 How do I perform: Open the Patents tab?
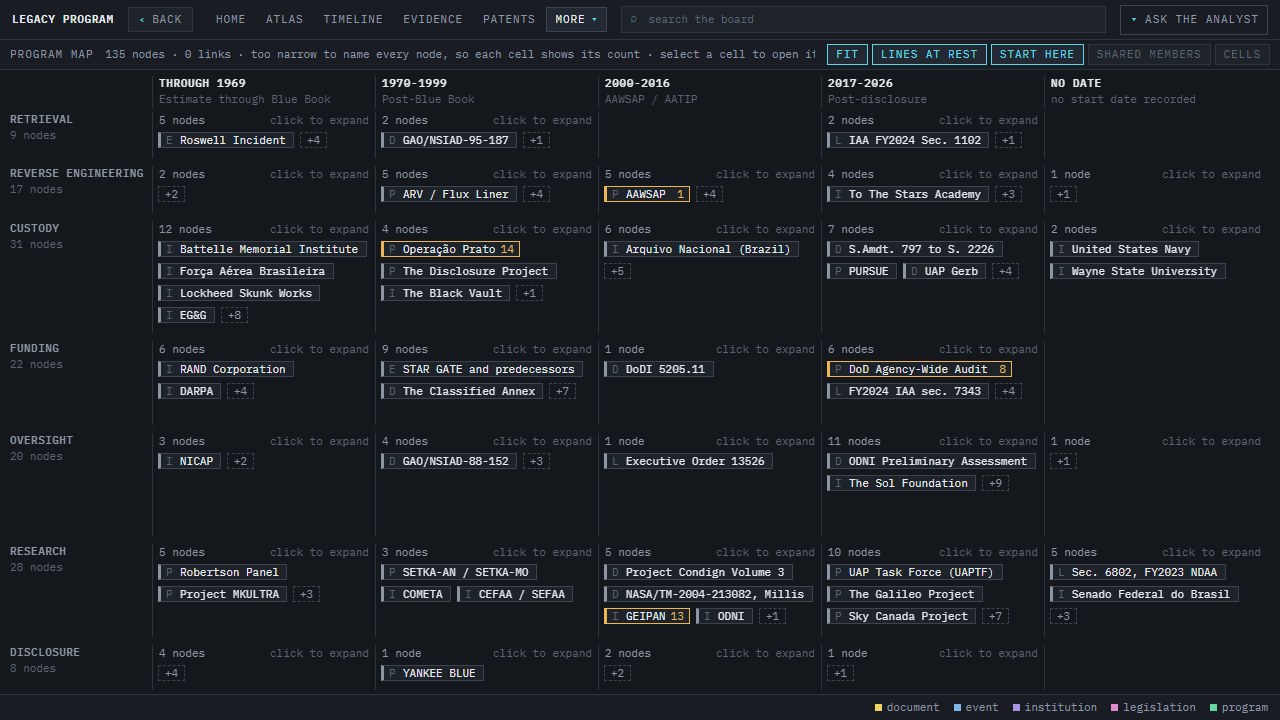pos(509,19)
